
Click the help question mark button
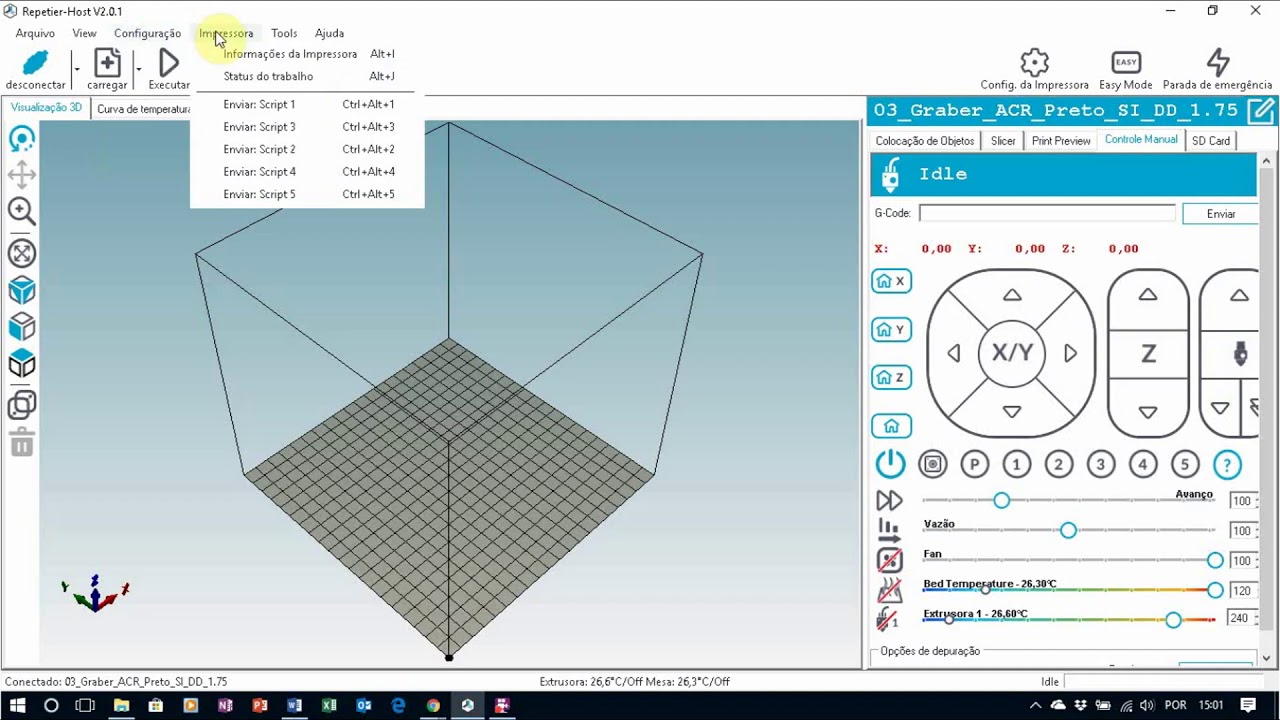tap(1227, 464)
